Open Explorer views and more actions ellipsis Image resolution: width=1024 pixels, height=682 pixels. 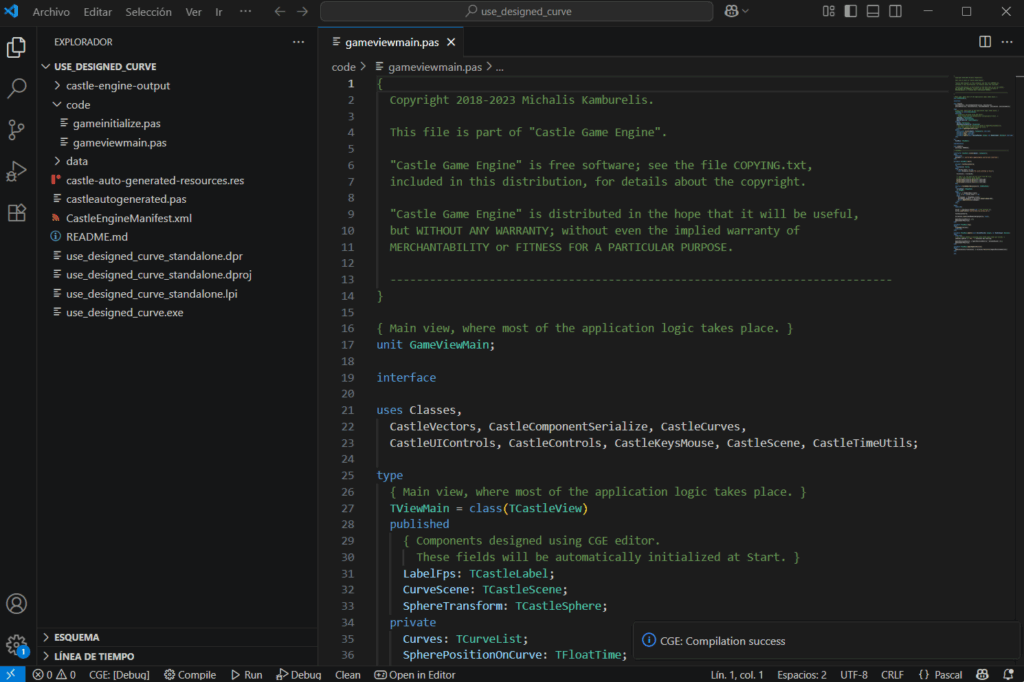pyautogui.click(x=298, y=42)
